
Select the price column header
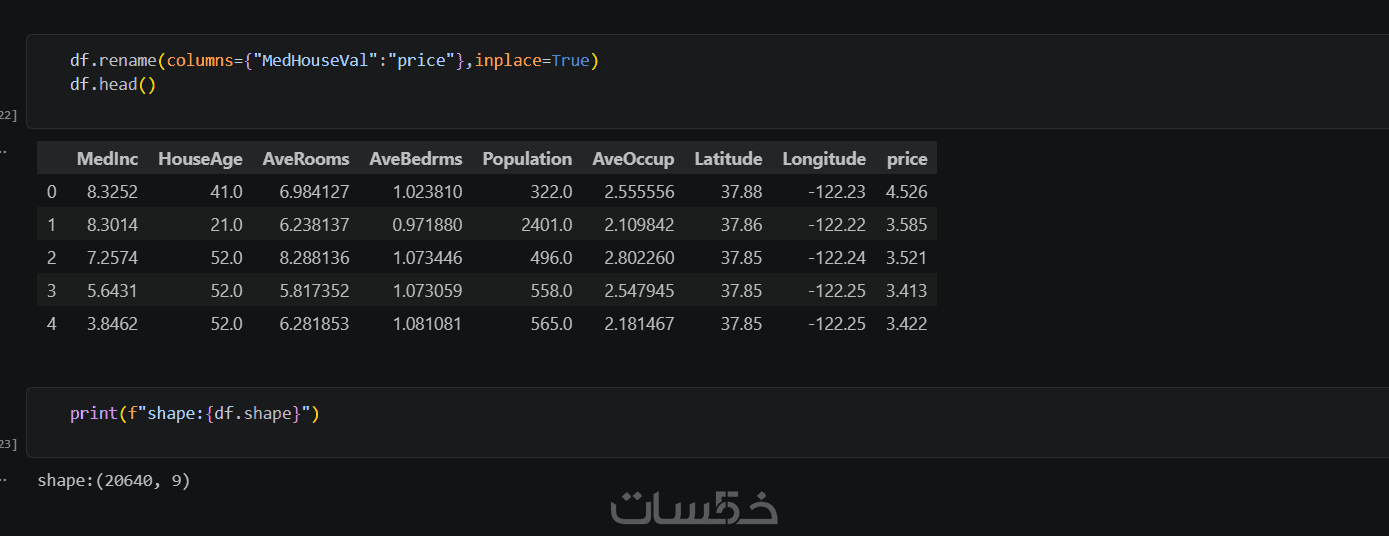(907, 159)
